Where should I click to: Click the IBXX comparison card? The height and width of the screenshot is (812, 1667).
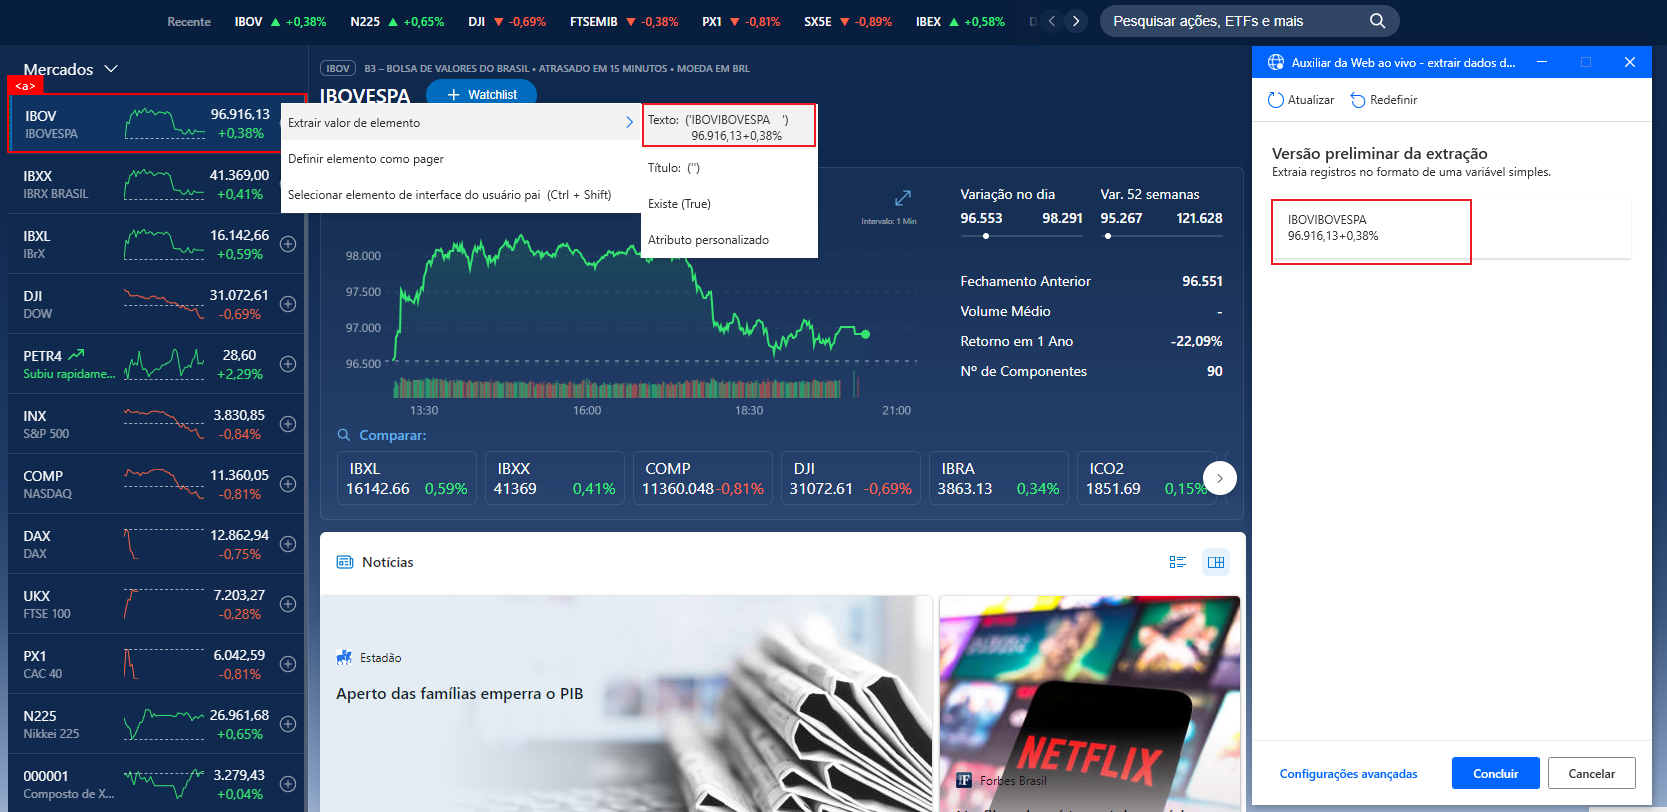[x=555, y=478]
